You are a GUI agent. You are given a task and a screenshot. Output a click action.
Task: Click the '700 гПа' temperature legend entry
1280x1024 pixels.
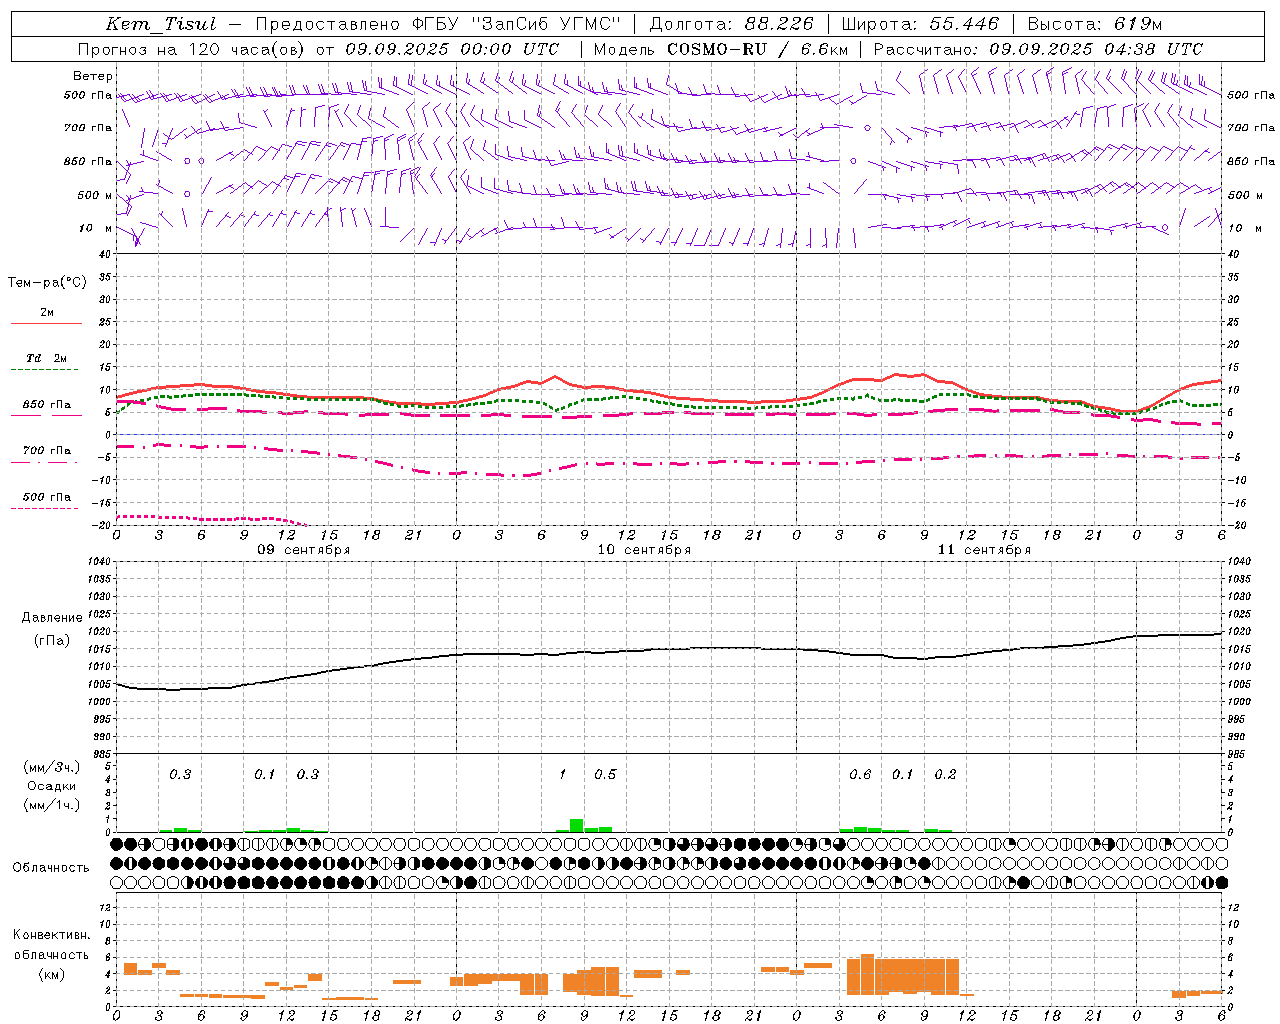[47, 450]
